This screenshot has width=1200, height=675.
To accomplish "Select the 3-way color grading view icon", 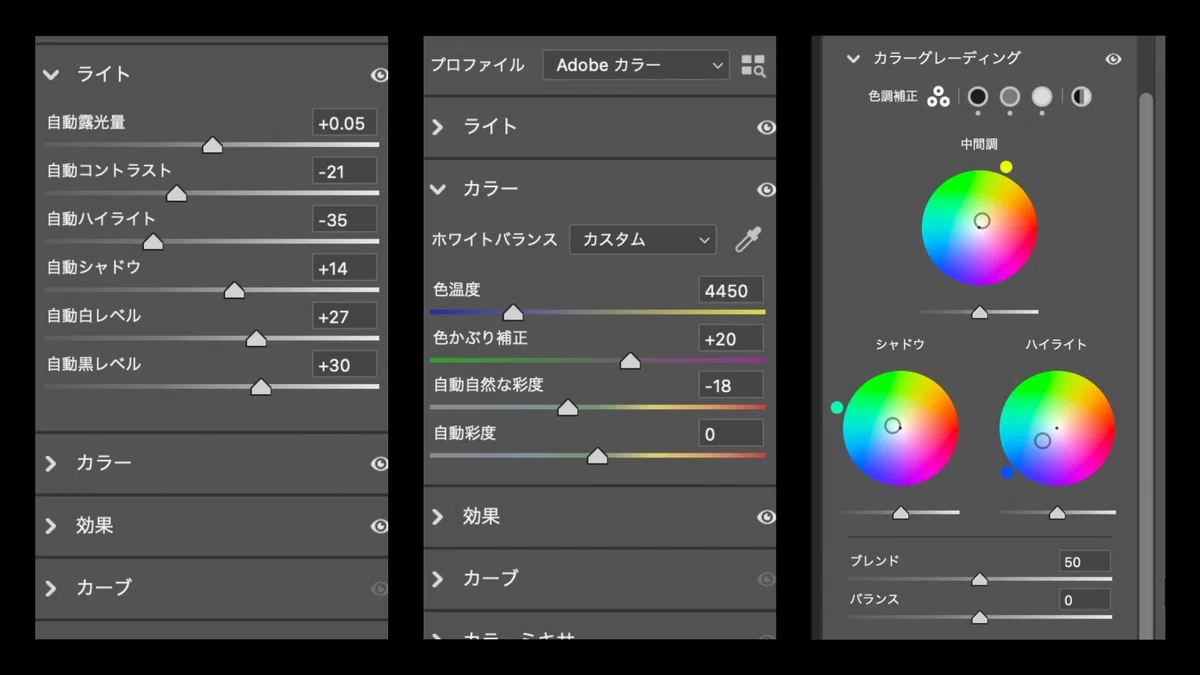I will click(x=938, y=97).
